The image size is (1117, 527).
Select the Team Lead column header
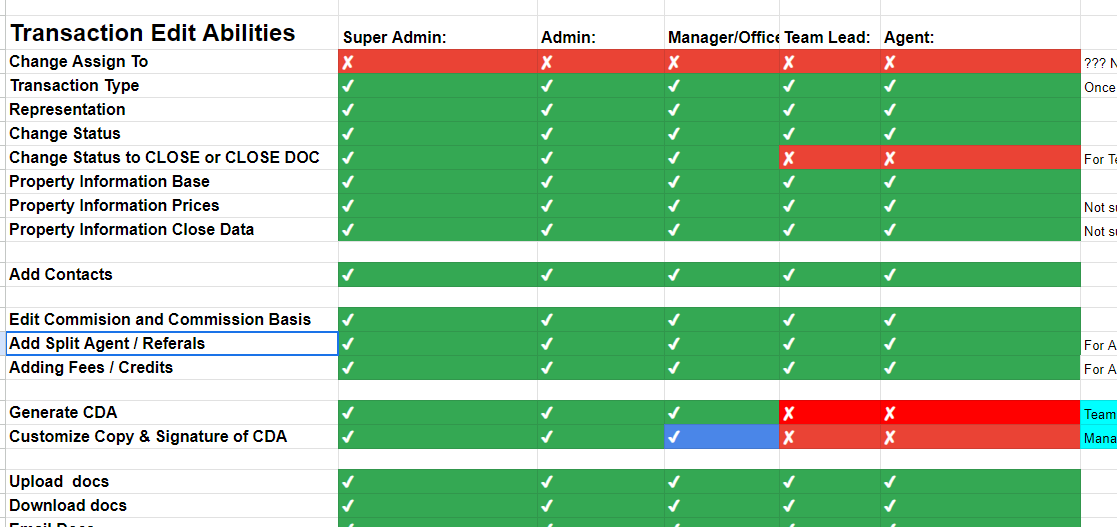point(829,38)
